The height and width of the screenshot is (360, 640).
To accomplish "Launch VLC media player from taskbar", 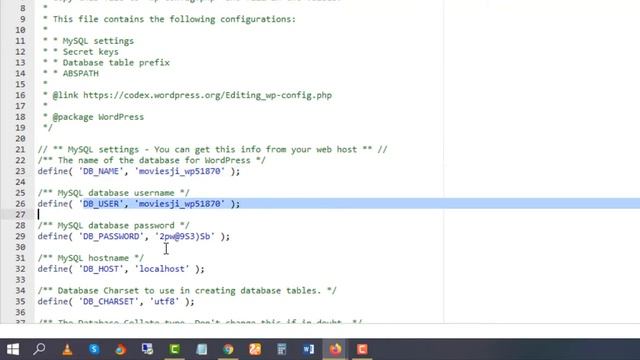I will (67, 349).
